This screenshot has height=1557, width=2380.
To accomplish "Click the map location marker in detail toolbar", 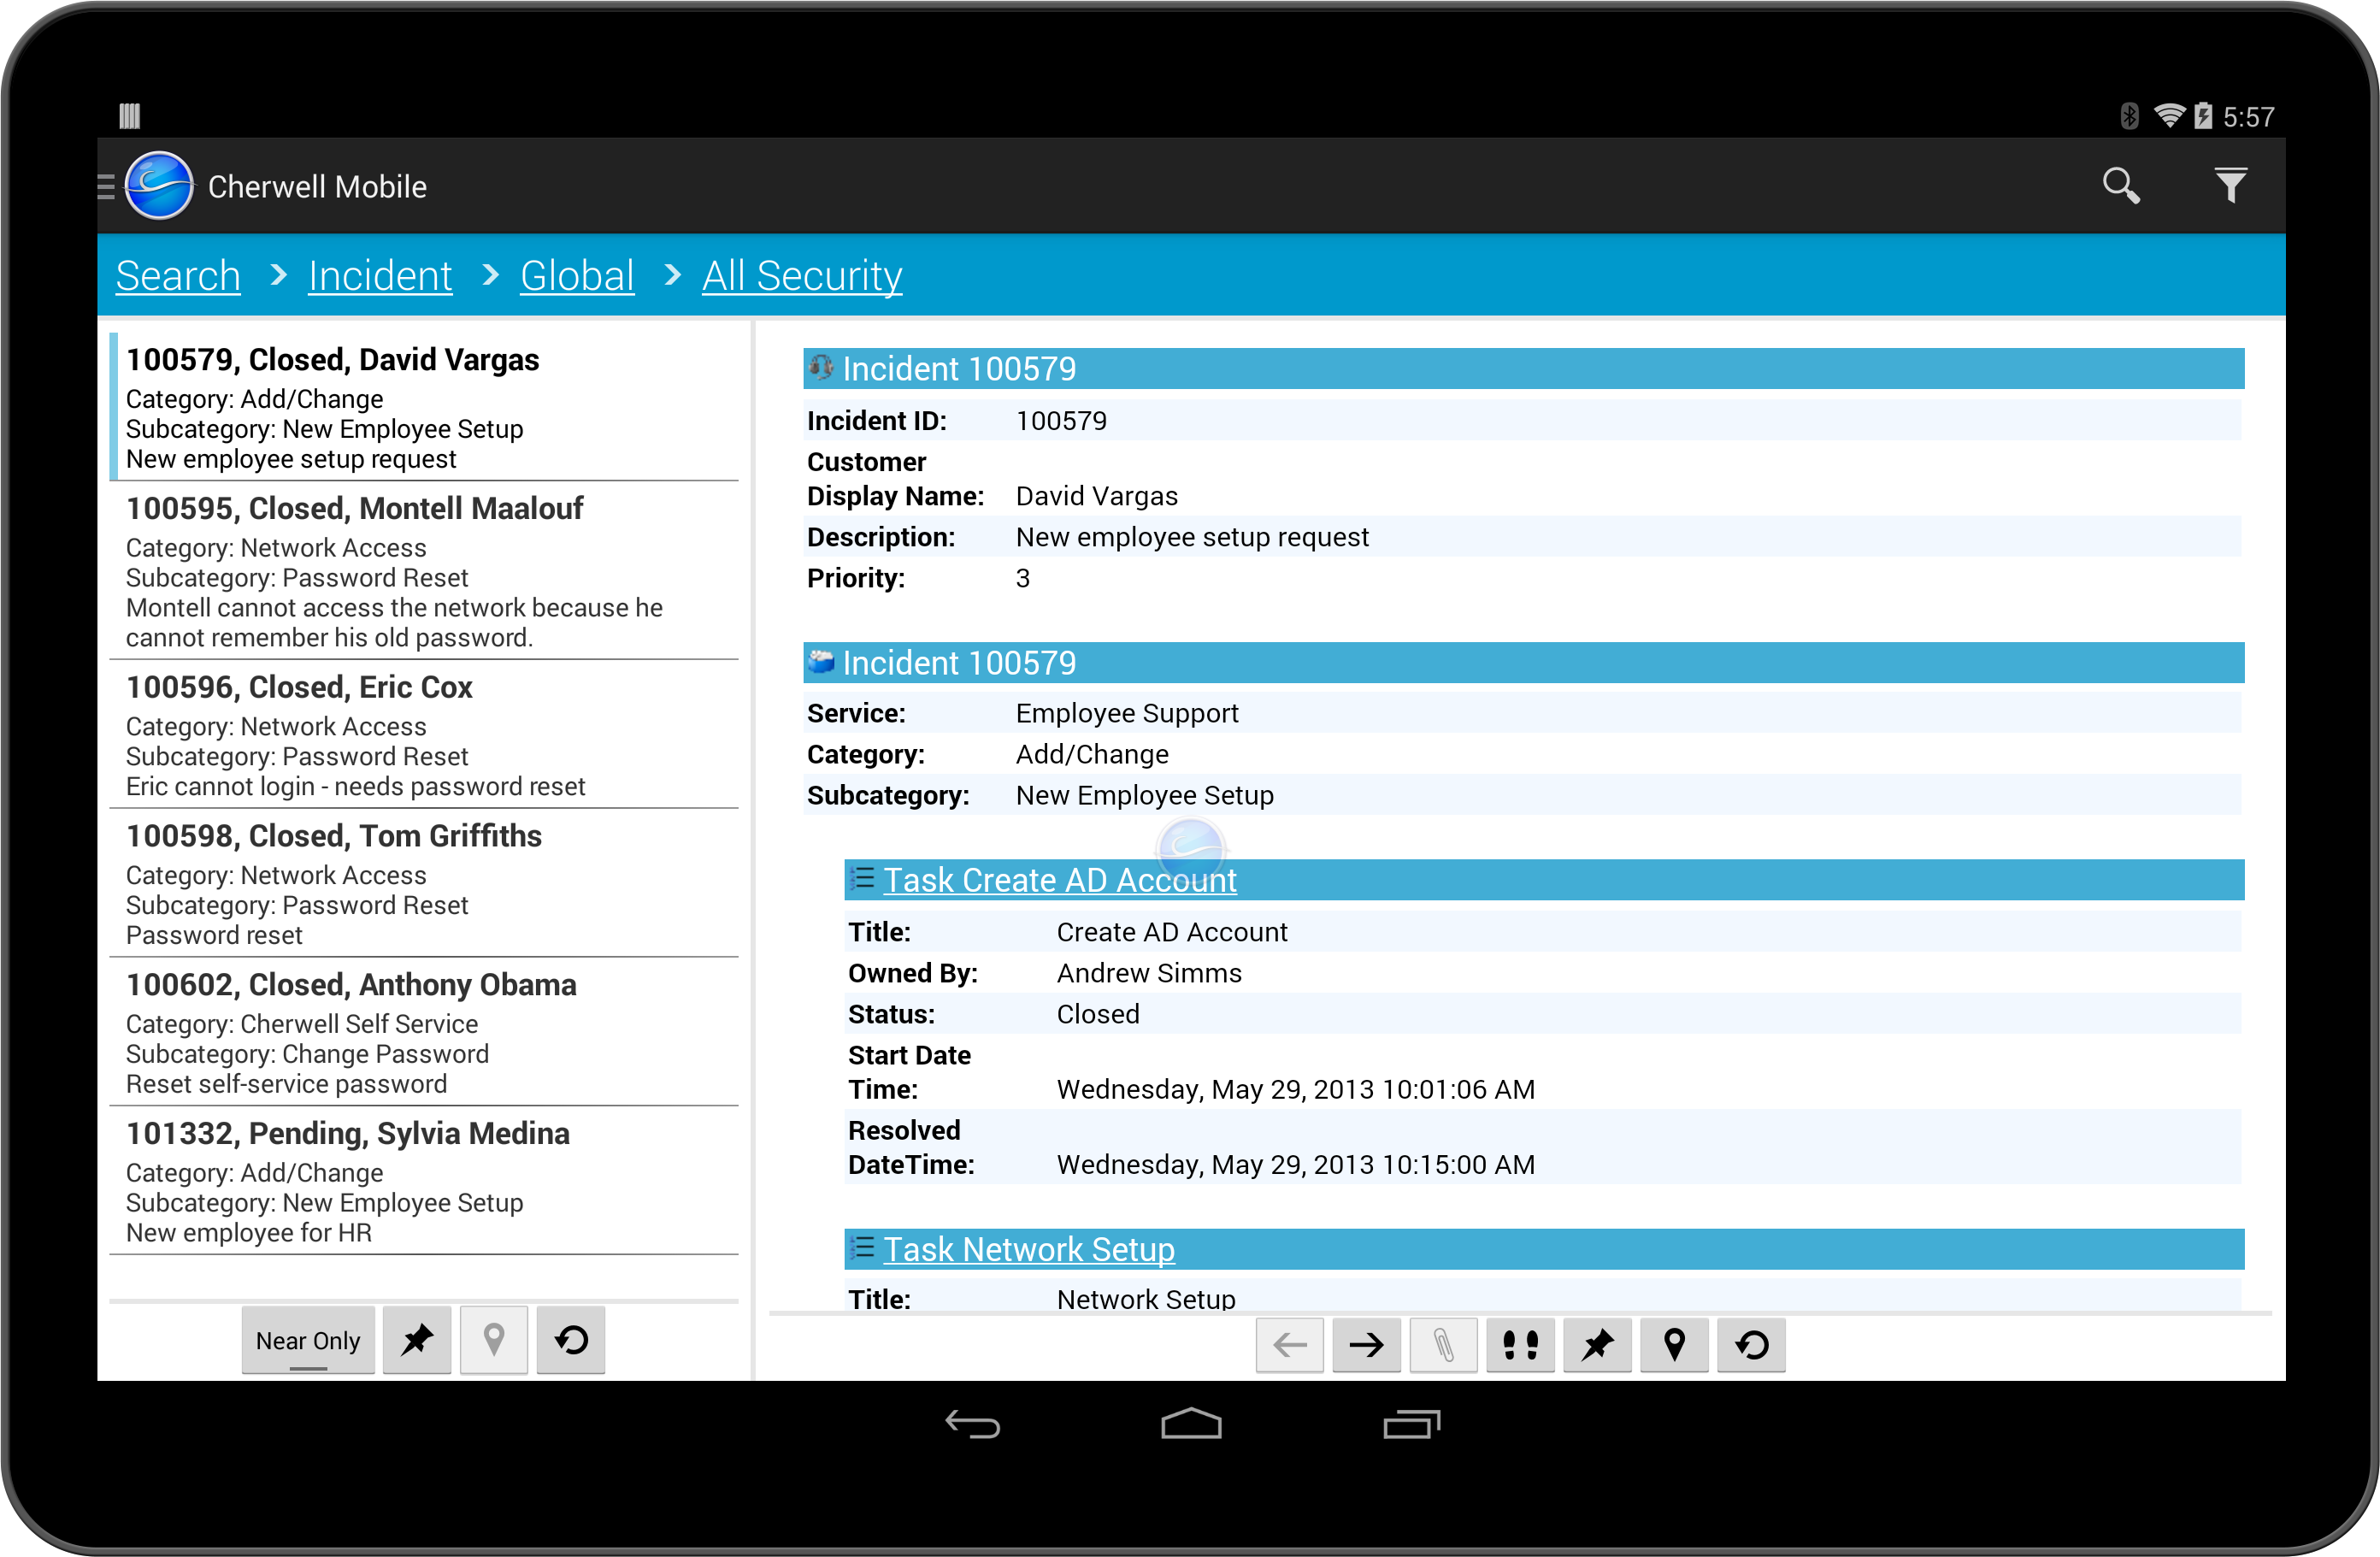I will (1674, 1345).
